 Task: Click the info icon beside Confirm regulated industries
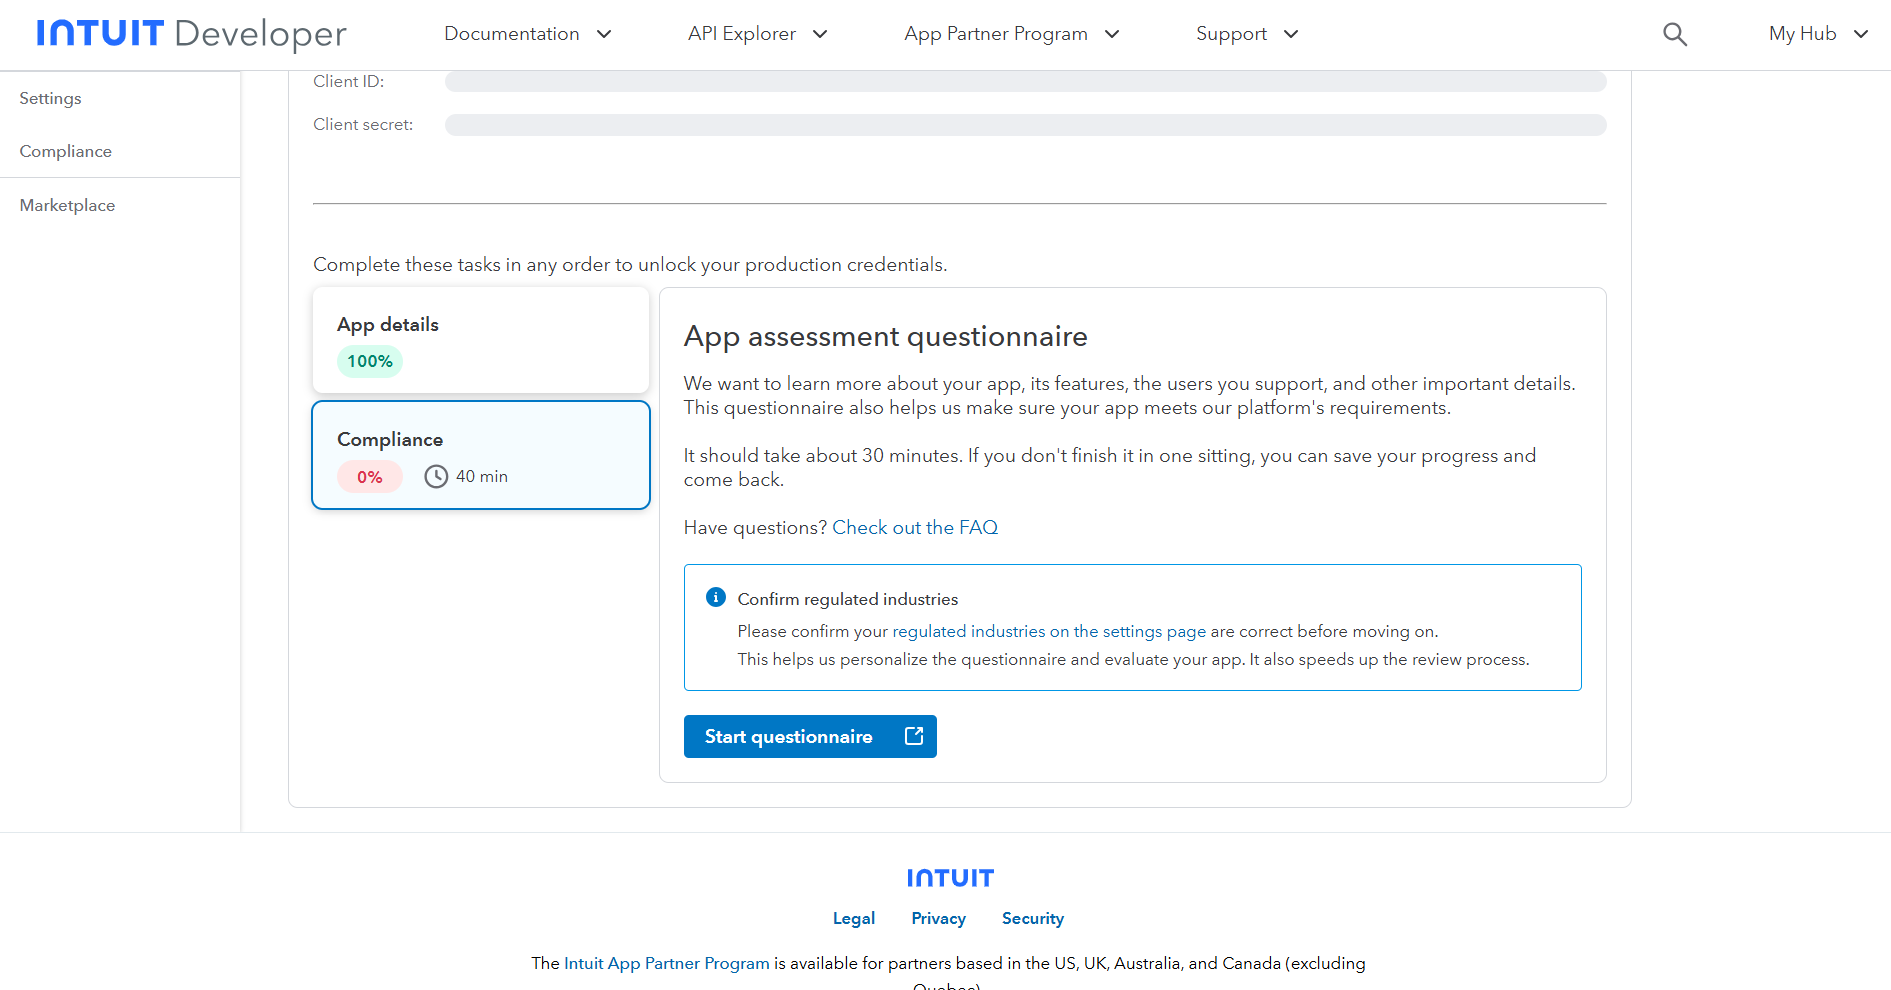point(716,597)
